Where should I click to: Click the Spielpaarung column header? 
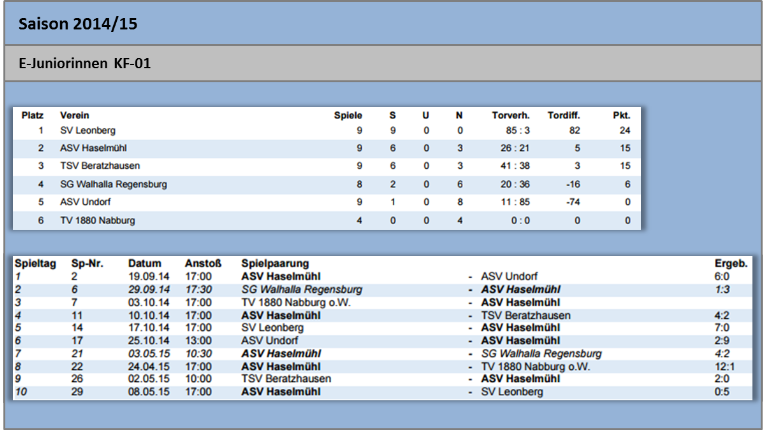[275, 264]
